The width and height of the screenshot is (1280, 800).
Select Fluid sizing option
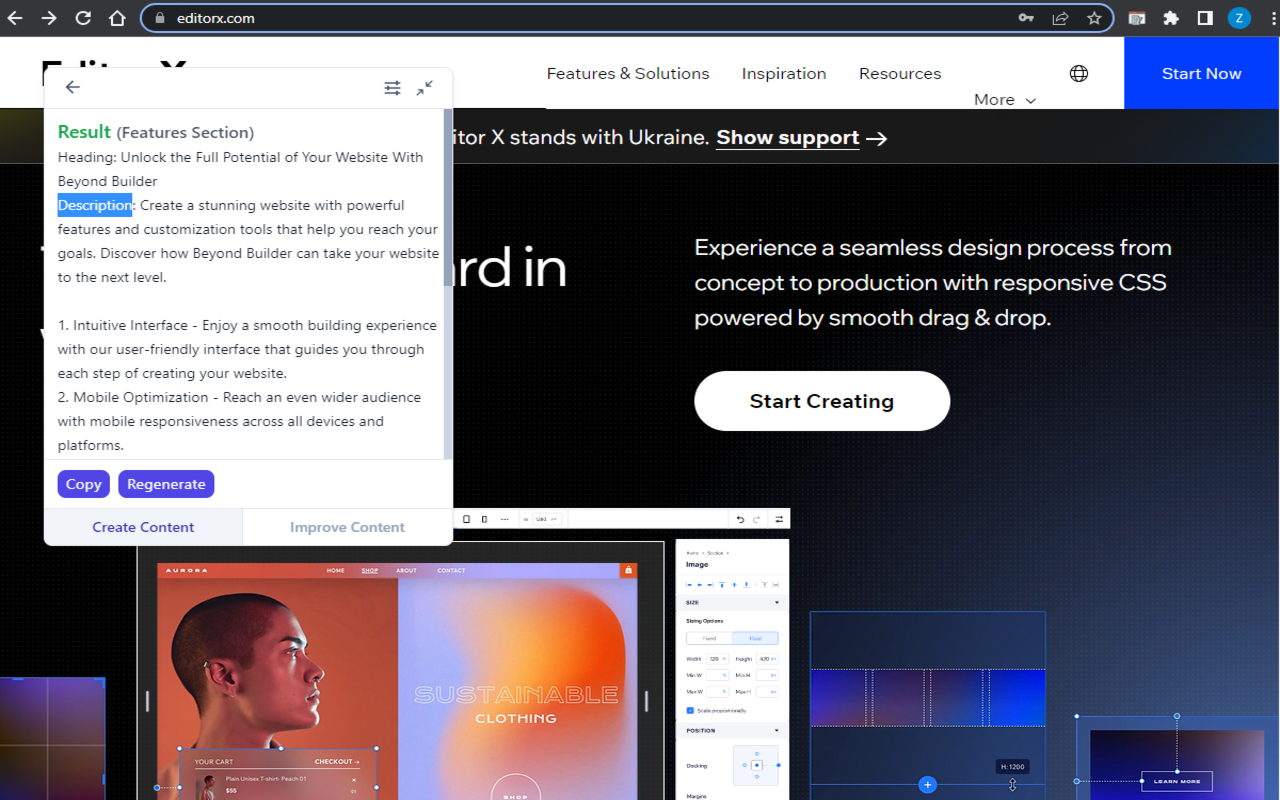[756, 638]
